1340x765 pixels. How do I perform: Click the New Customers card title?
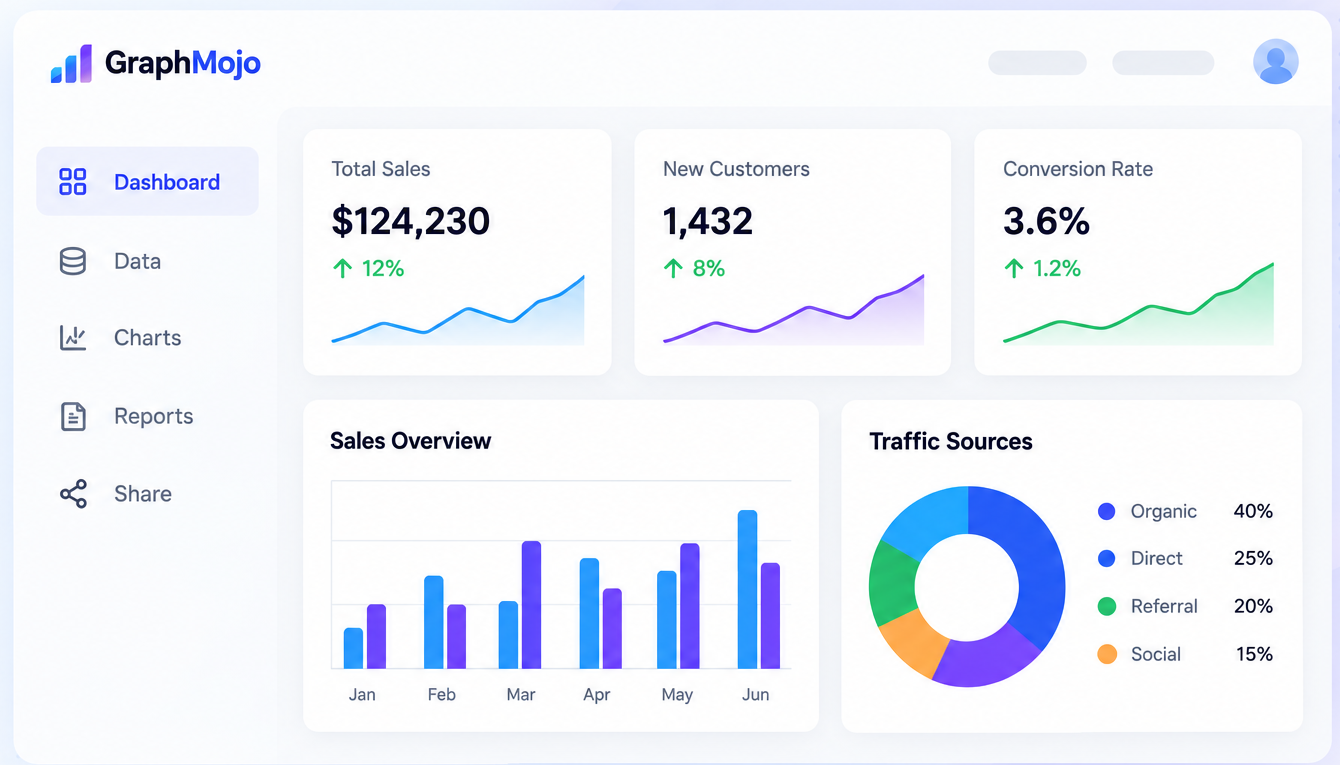pos(736,169)
